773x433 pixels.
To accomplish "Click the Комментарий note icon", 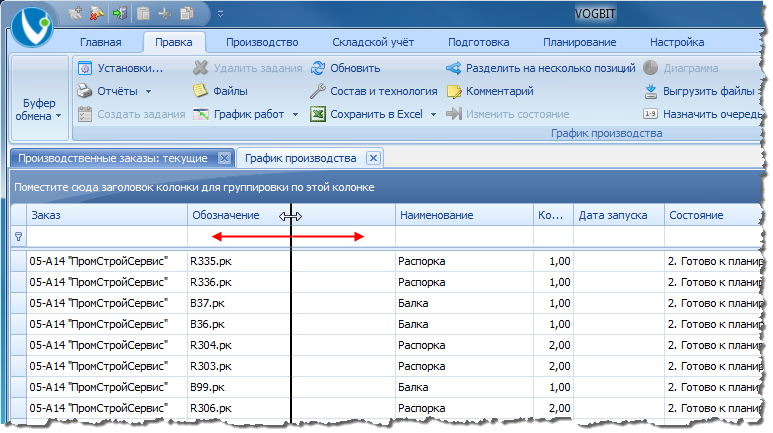I will tap(454, 92).
